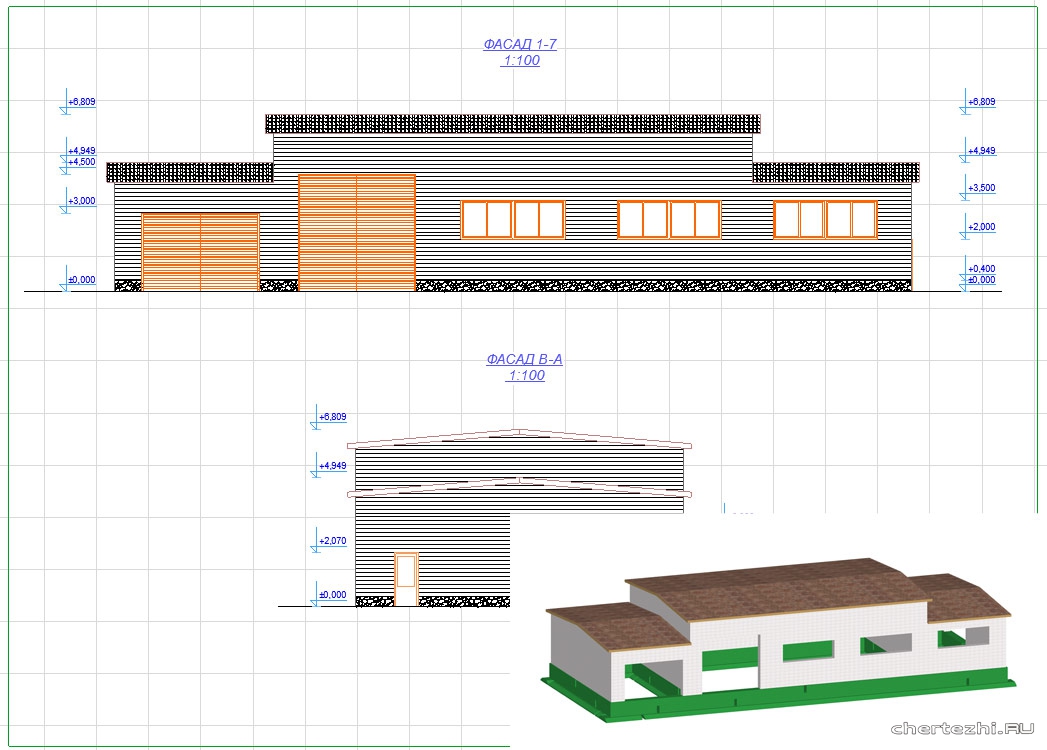Select the +2,000 elevation marker on right
Screen dimensions: 1047x750
click(x=981, y=227)
